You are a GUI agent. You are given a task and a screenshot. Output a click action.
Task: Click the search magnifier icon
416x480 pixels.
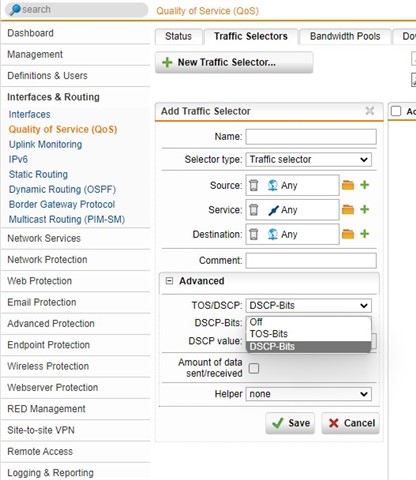(x=15, y=10)
